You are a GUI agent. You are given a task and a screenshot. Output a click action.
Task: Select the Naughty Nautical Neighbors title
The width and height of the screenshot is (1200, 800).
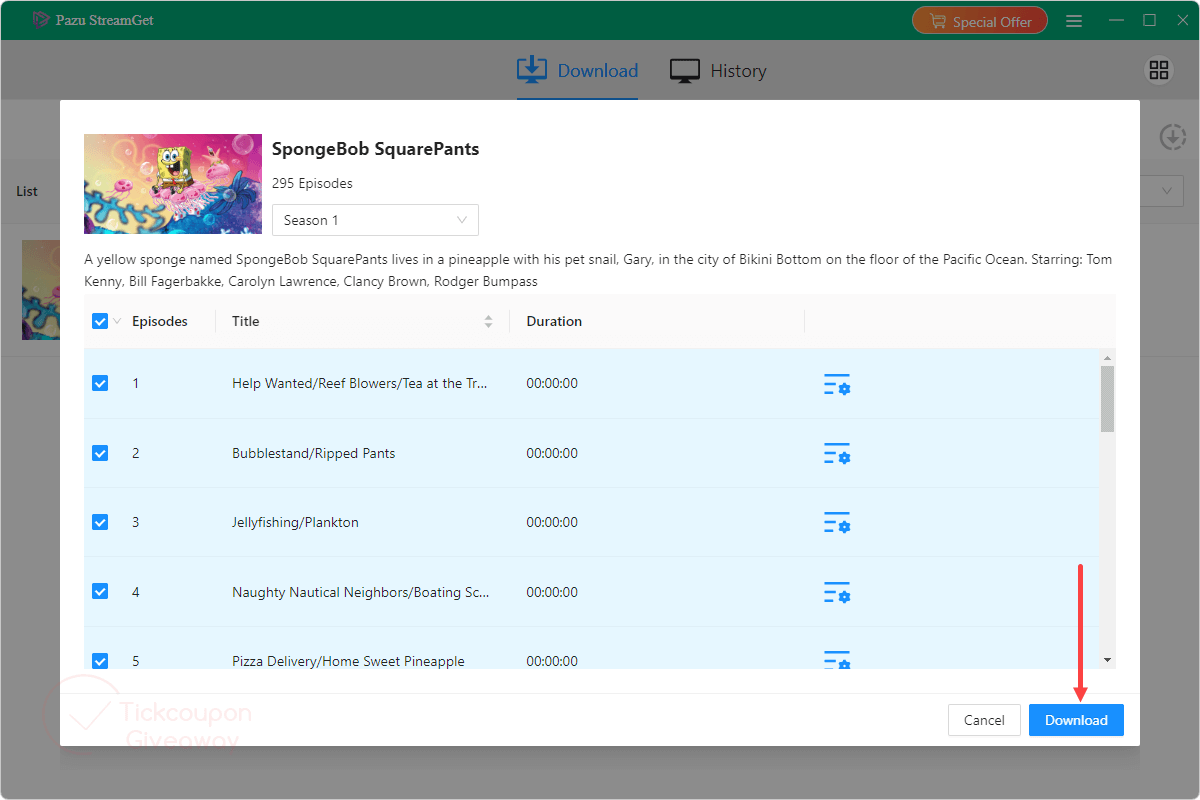[x=361, y=592]
